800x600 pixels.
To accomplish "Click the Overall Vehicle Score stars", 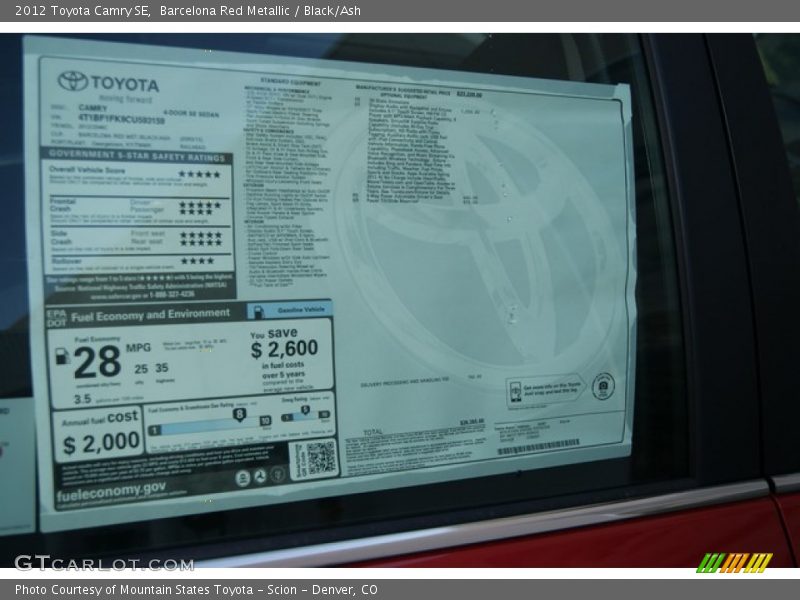I will point(199,174).
